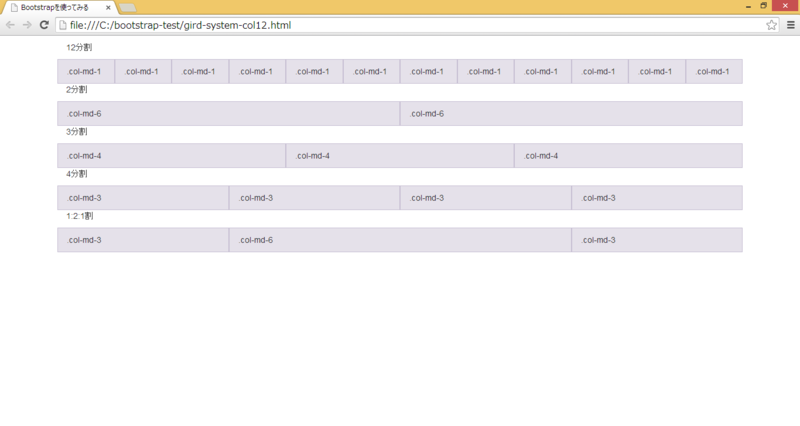The width and height of the screenshot is (800, 426).
Task: Click the address bar URL field
Action: [416, 25]
